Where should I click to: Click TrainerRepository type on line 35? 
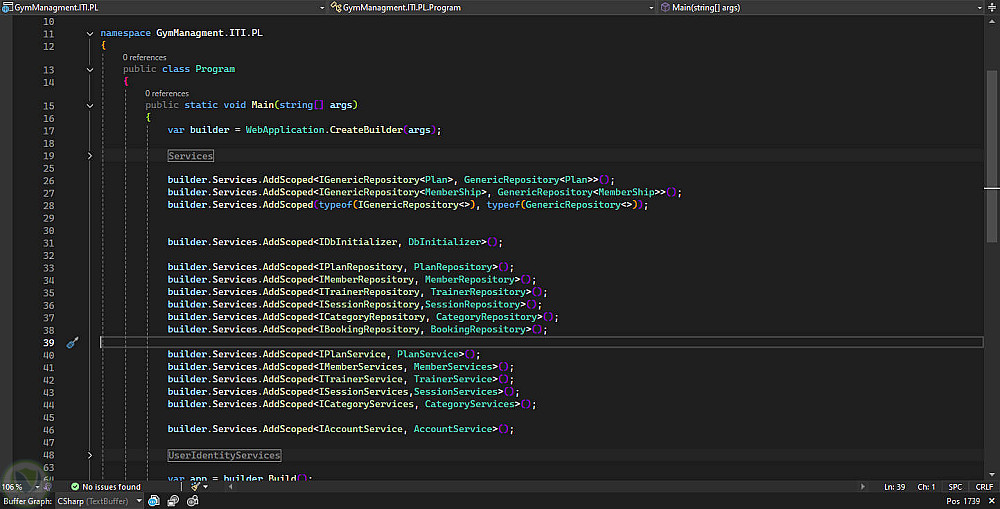click(x=478, y=292)
